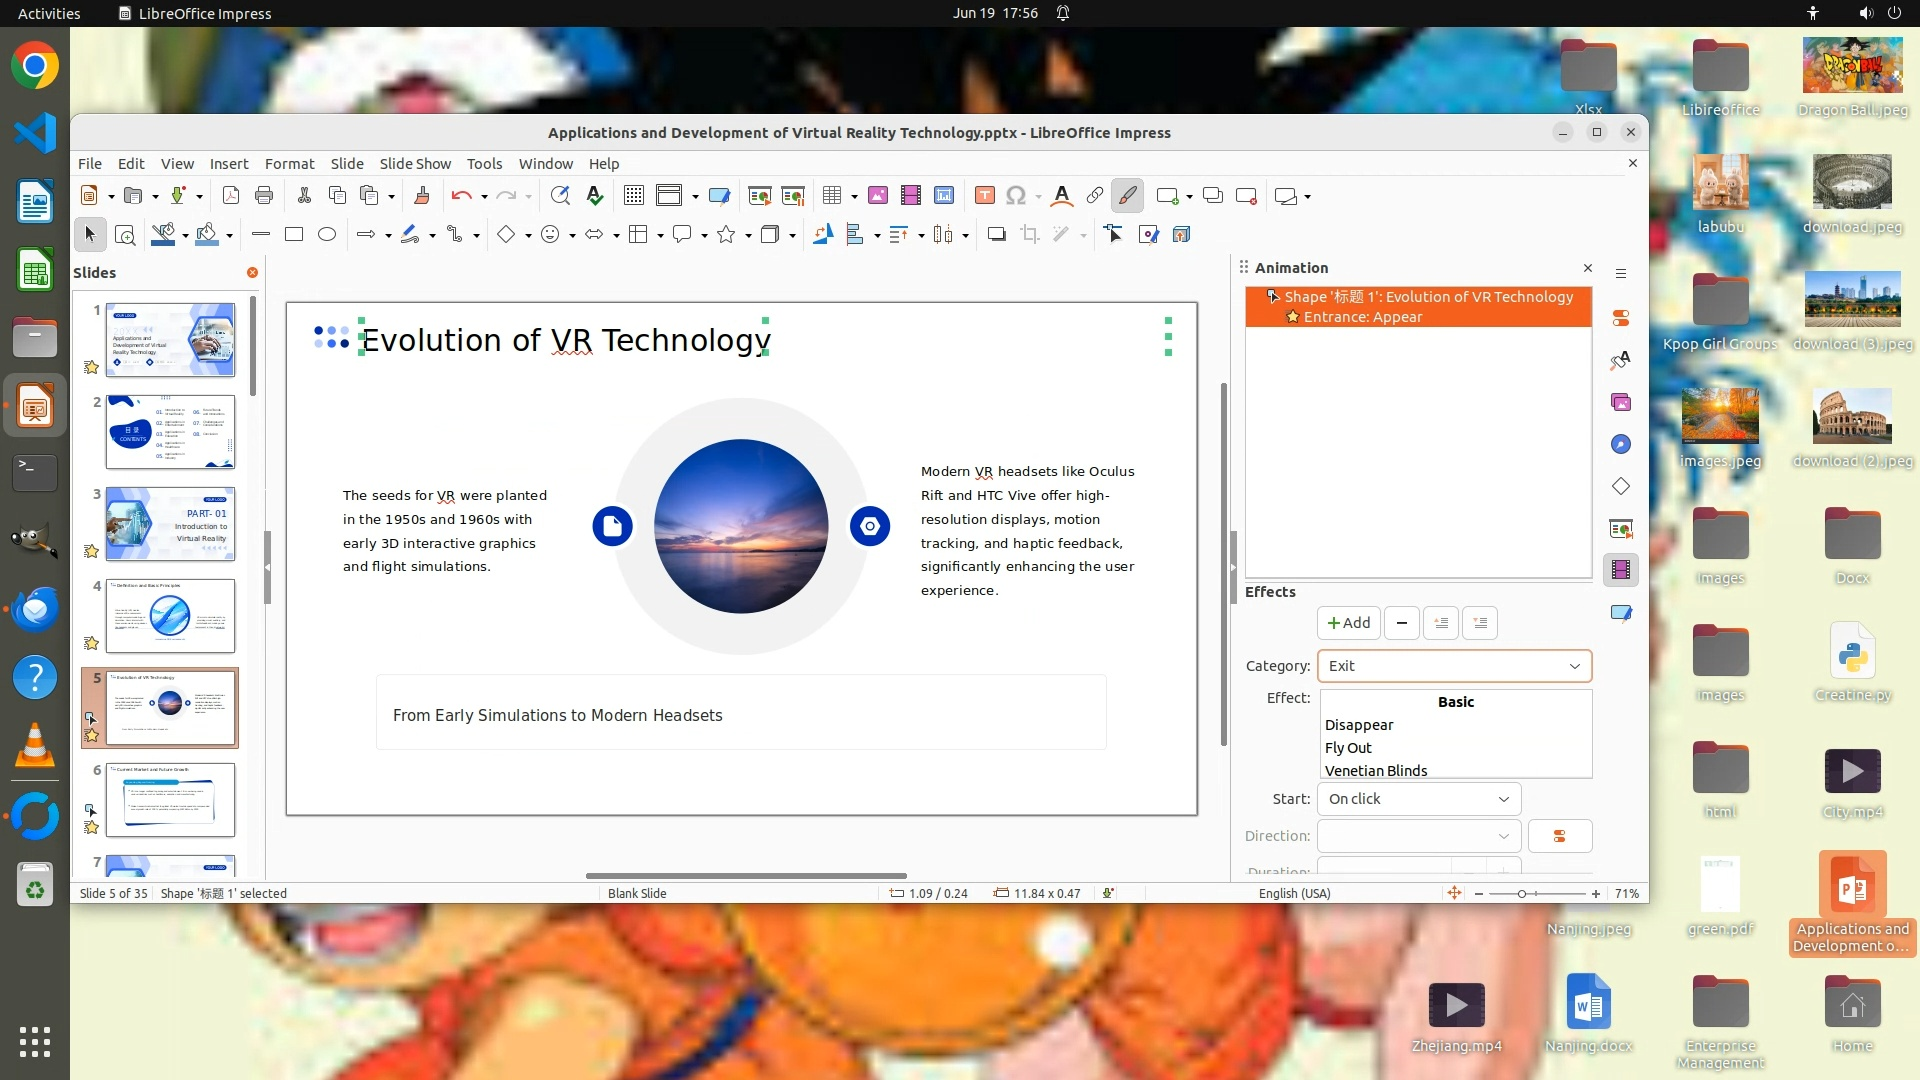Image resolution: width=1920 pixels, height=1080 pixels.
Task: Toggle Draw Functions highlighter button
Action: (x=1127, y=196)
